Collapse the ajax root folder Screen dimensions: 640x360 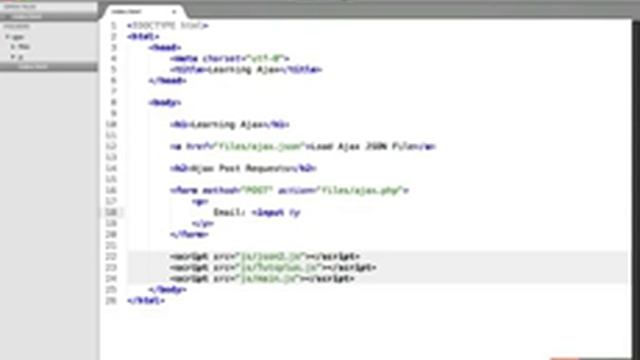tap(7, 37)
